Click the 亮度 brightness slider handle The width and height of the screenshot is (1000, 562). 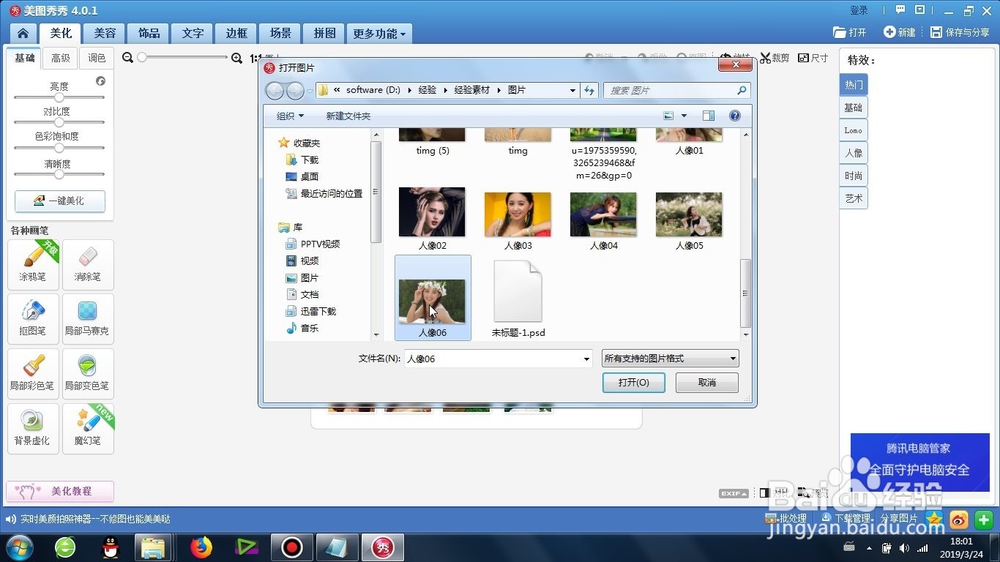coord(59,98)
